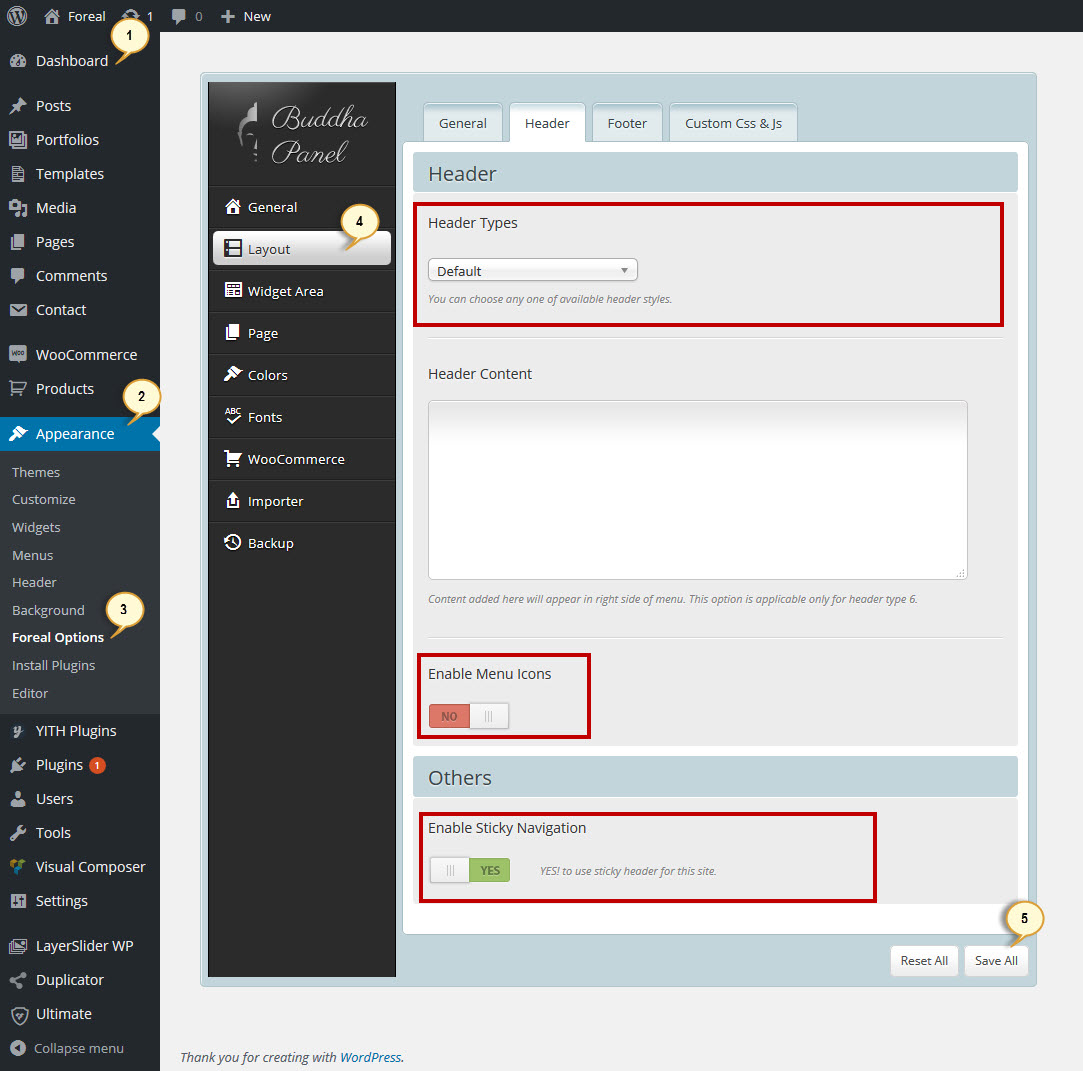Follow the WordPress footer link
Screen dimensions: 1083x1071
tap(371, 1057)
